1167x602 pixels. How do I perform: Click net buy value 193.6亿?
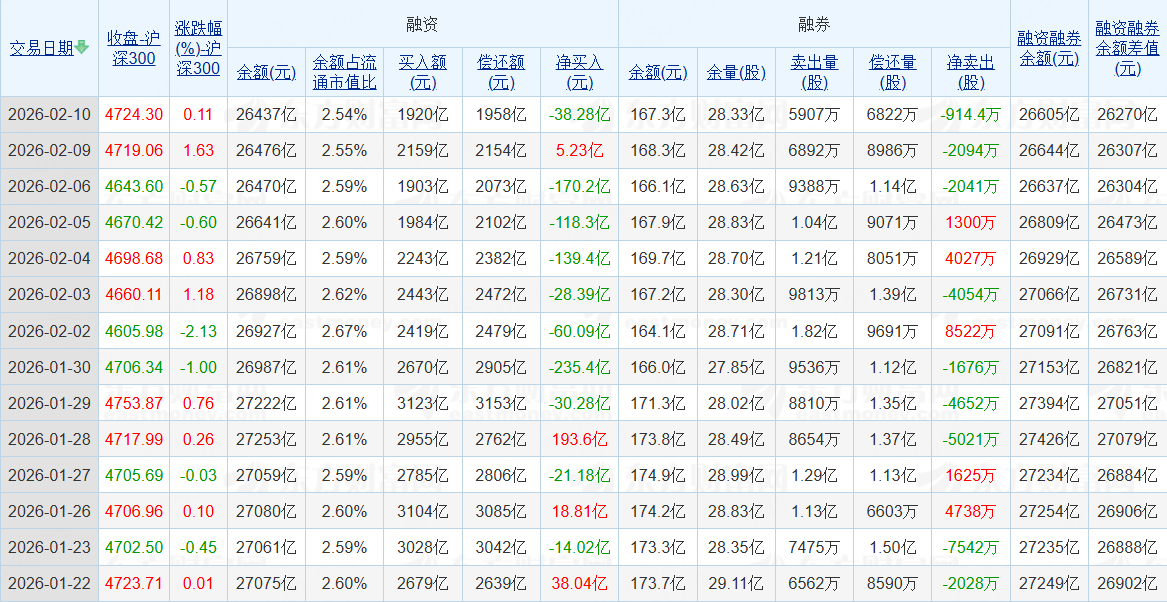(x=579, y=439)
